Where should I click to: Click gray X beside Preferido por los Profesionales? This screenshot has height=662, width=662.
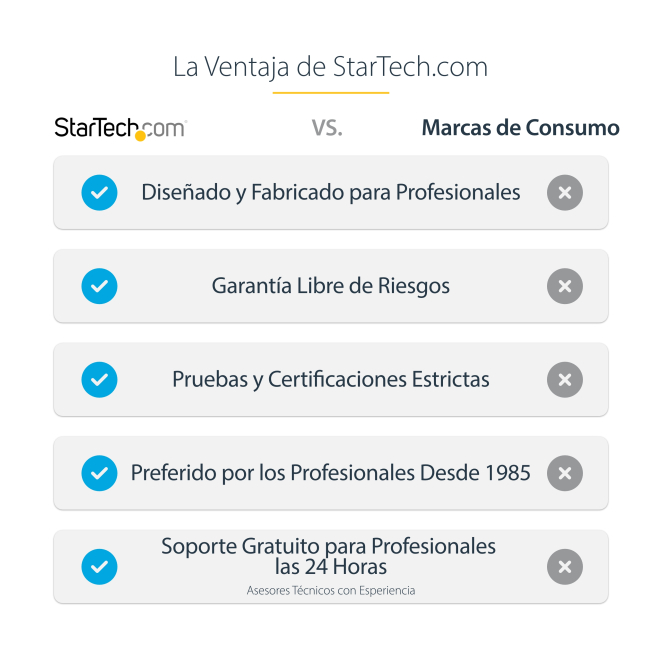[565, 473]
